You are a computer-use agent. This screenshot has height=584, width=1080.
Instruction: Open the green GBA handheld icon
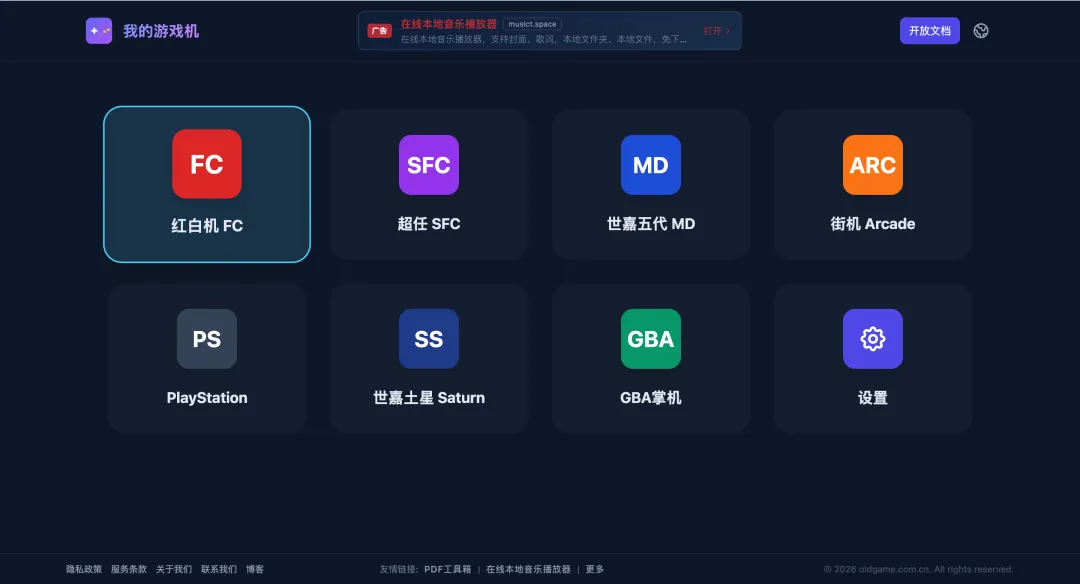click(x=651, y=339)
